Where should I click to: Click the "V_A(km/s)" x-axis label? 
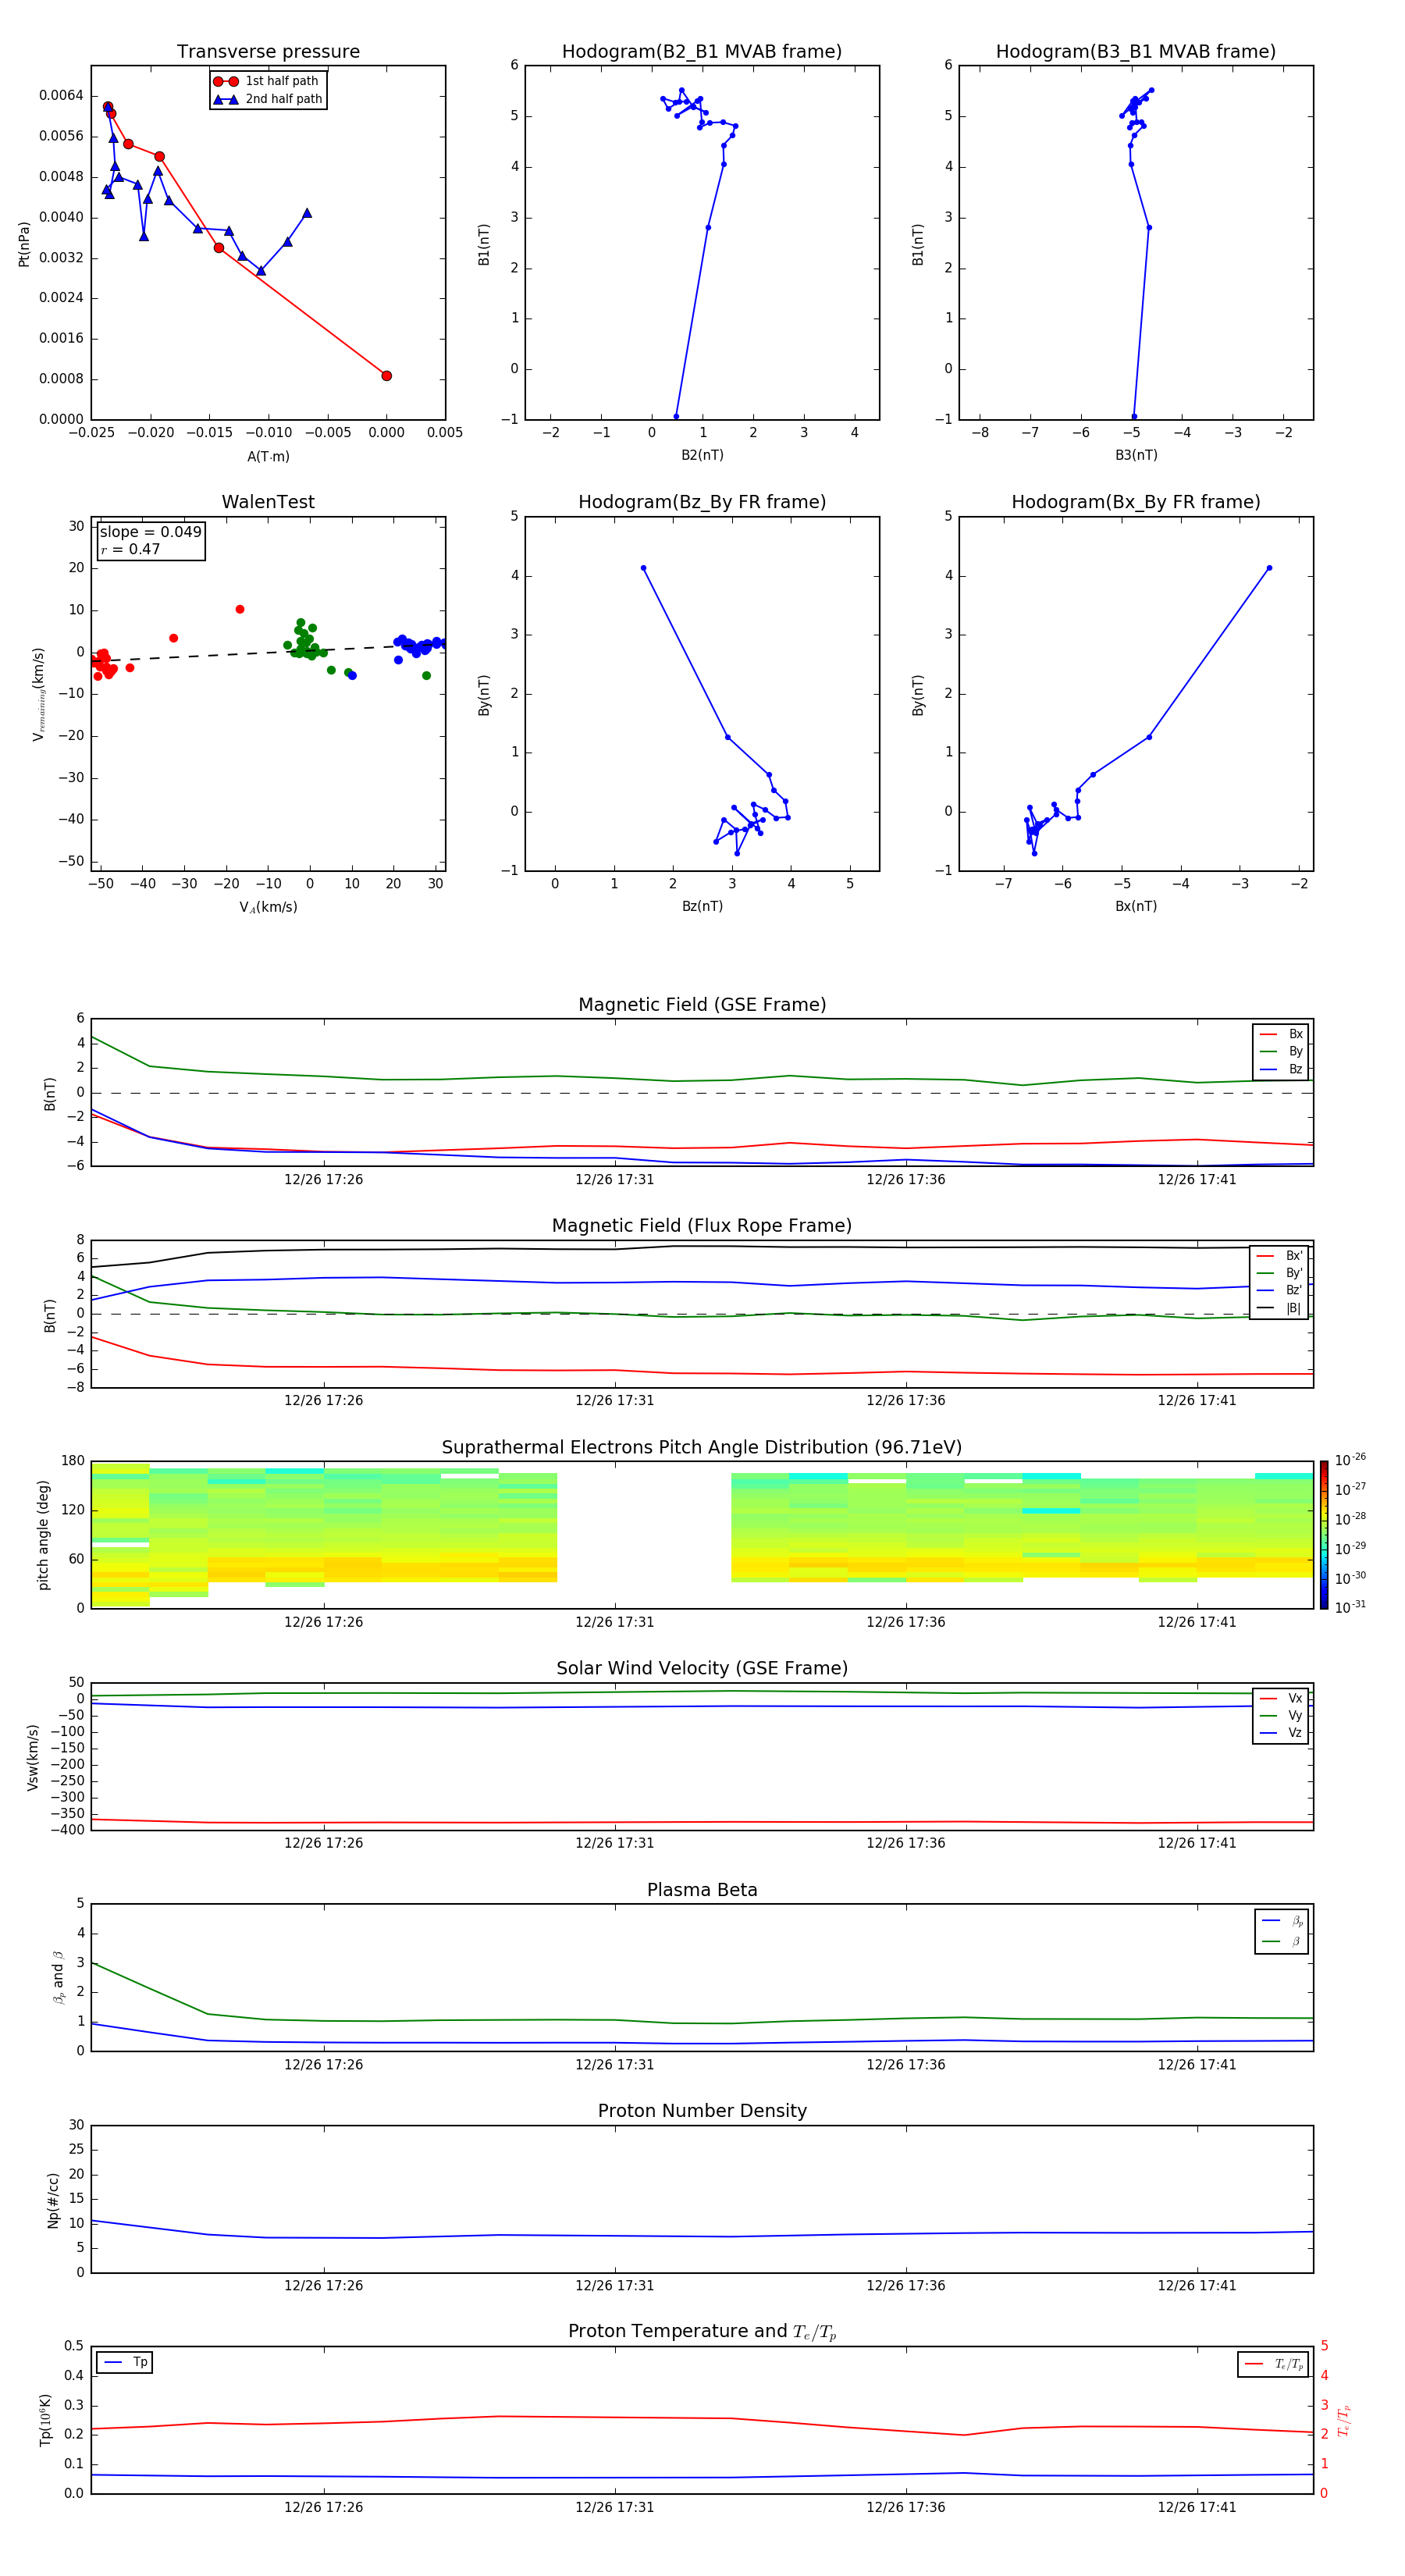coord(268,907)
